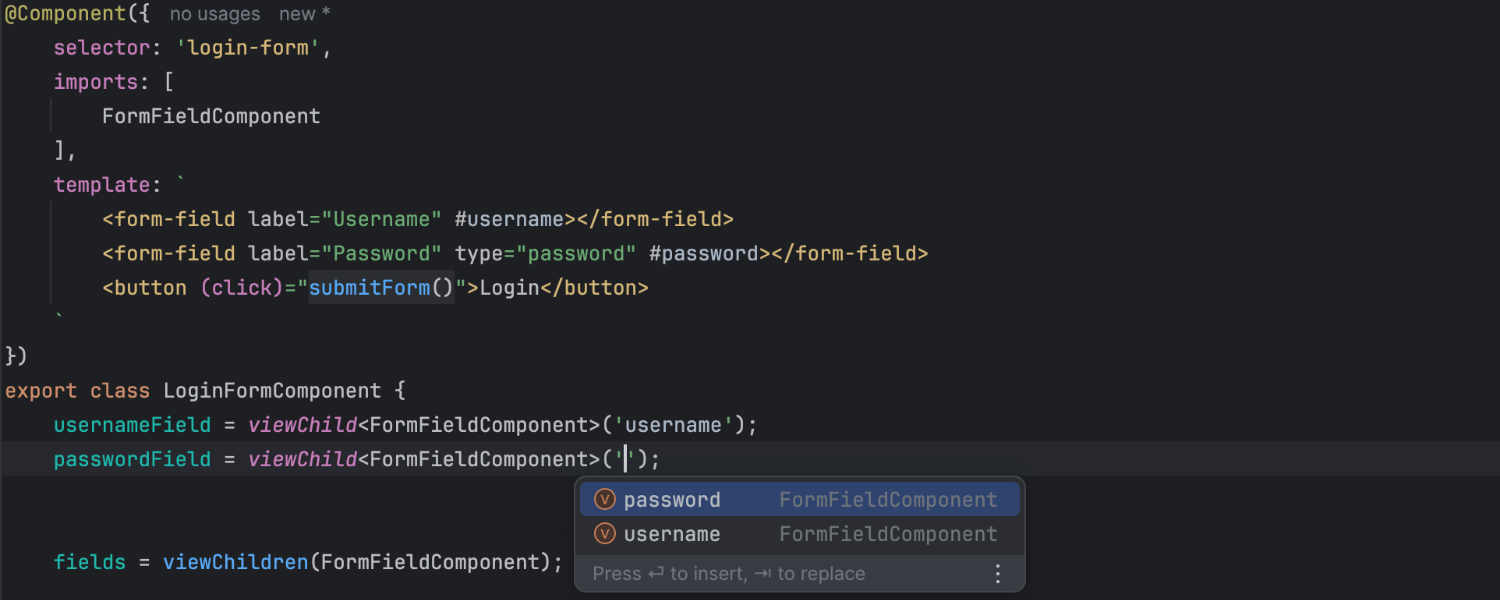Click the variable icon beside username suggestion

[604, 534]
